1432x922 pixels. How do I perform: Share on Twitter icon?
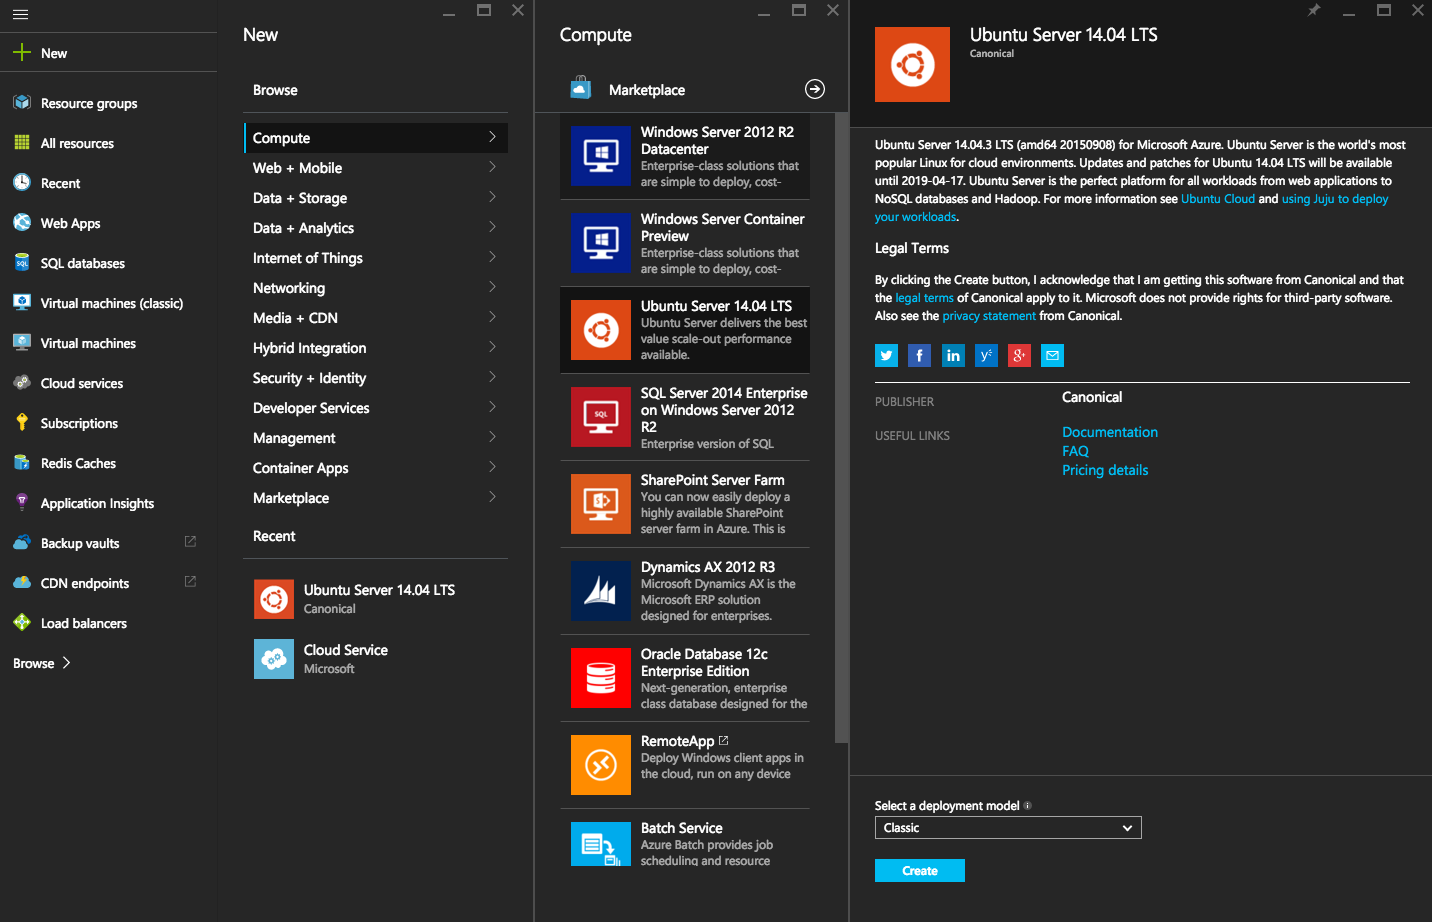tap(886, 356)
